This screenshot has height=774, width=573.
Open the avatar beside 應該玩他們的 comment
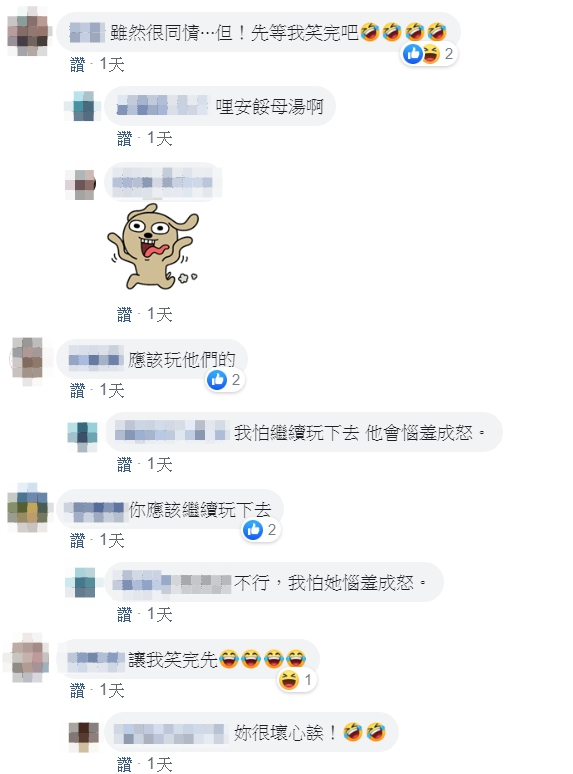pyautogui.click(x=28, y=361)
